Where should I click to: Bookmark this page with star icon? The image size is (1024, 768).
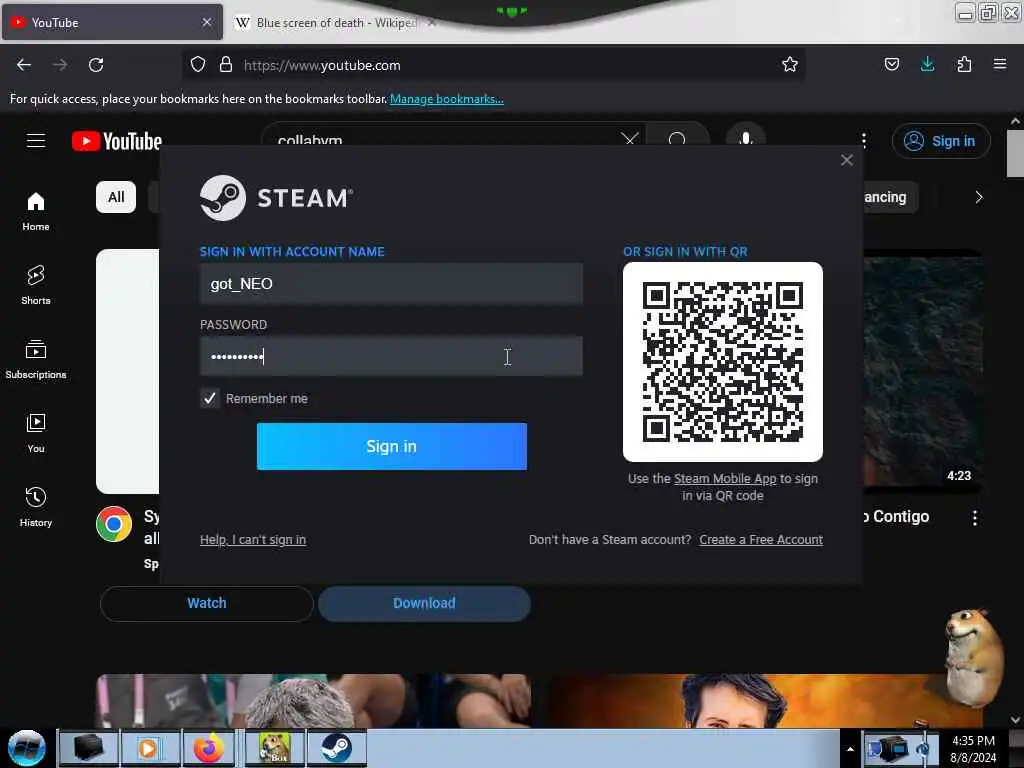[790, 65]
